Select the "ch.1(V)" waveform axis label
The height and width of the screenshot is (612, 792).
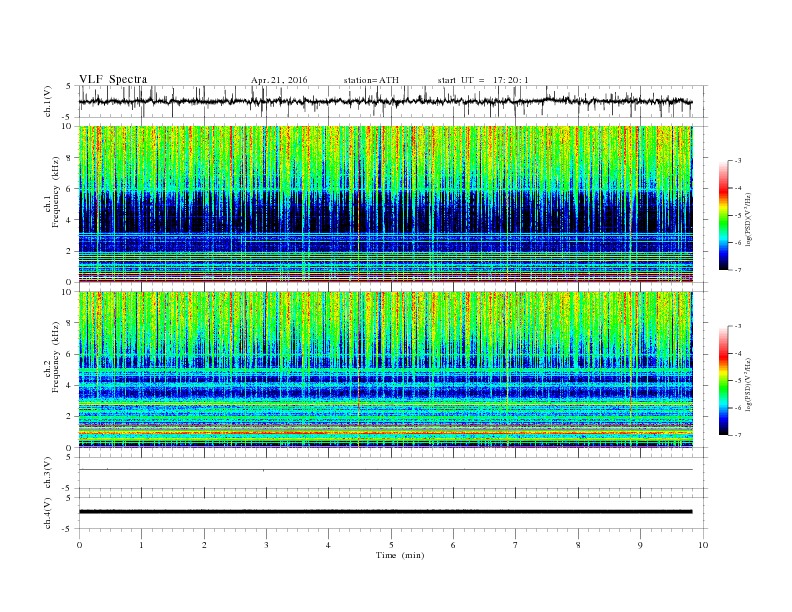pyautogui.click(x=48, y=103)
